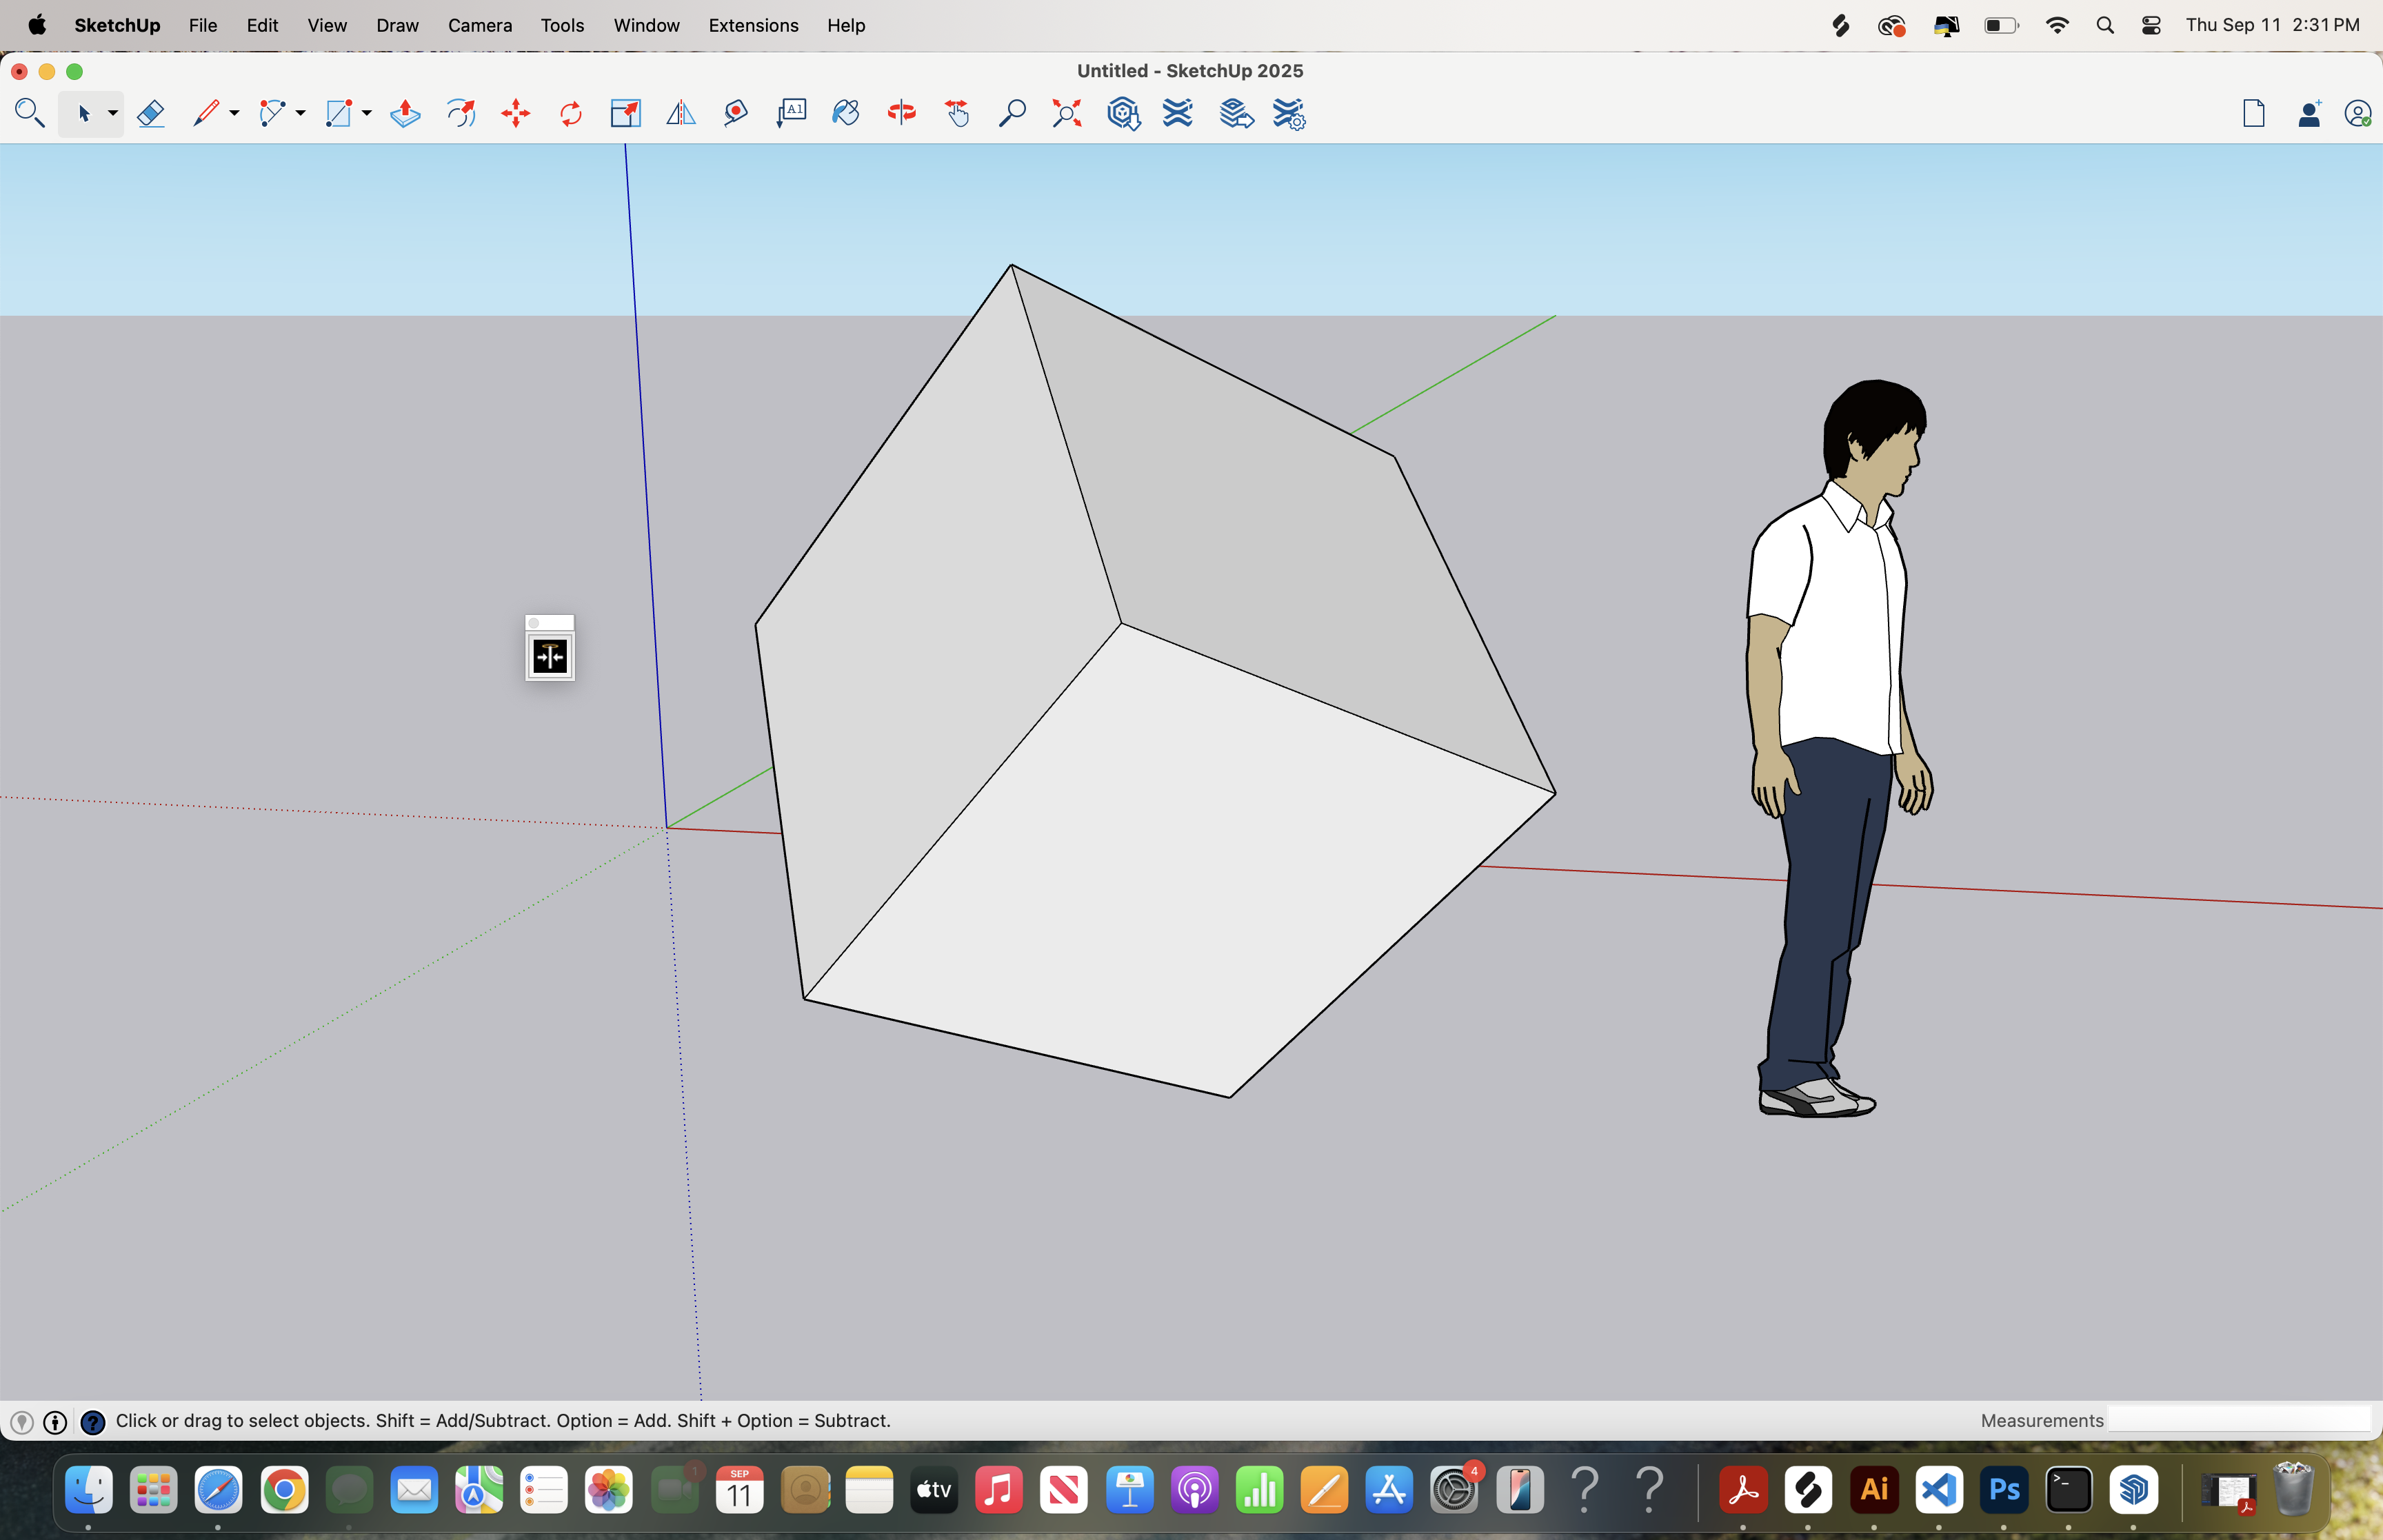Screen dimensions: 2383x1540
Task: Select the Dimensions text tool
Action: click(790, 113)
